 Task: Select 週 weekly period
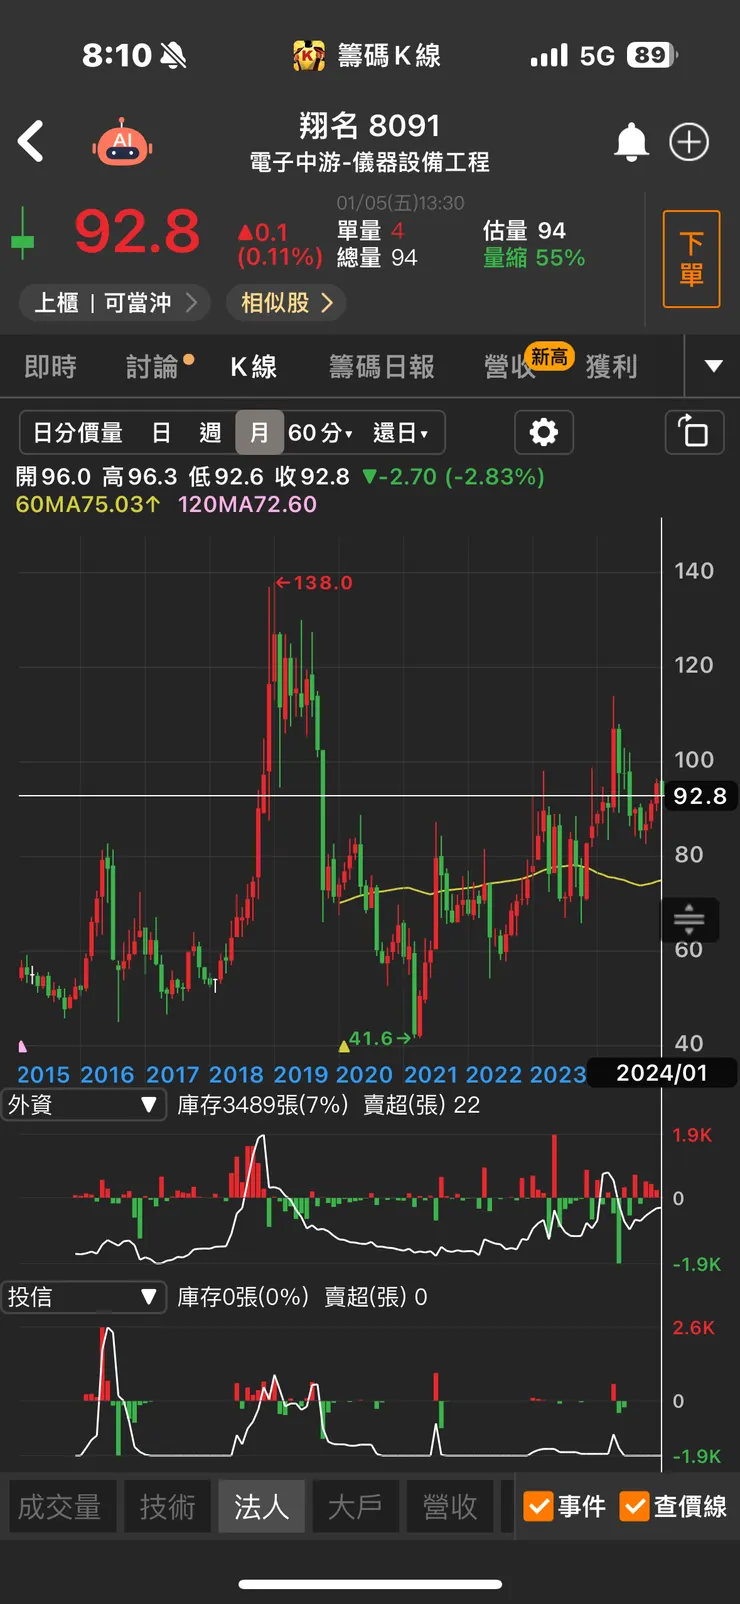pos(210,433)
